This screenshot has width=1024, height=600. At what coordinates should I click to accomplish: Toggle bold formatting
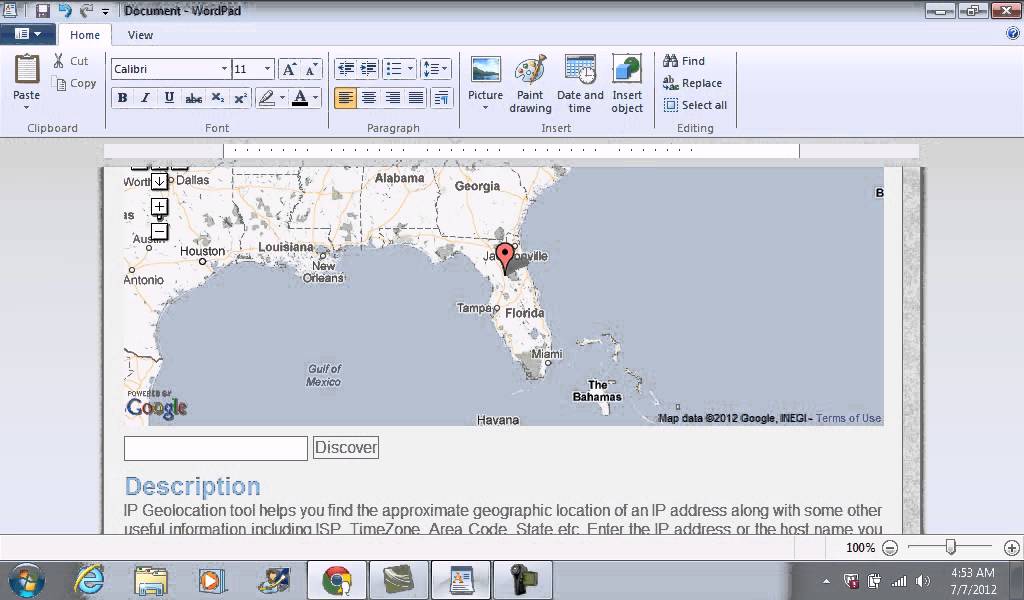tap(122, 98)
